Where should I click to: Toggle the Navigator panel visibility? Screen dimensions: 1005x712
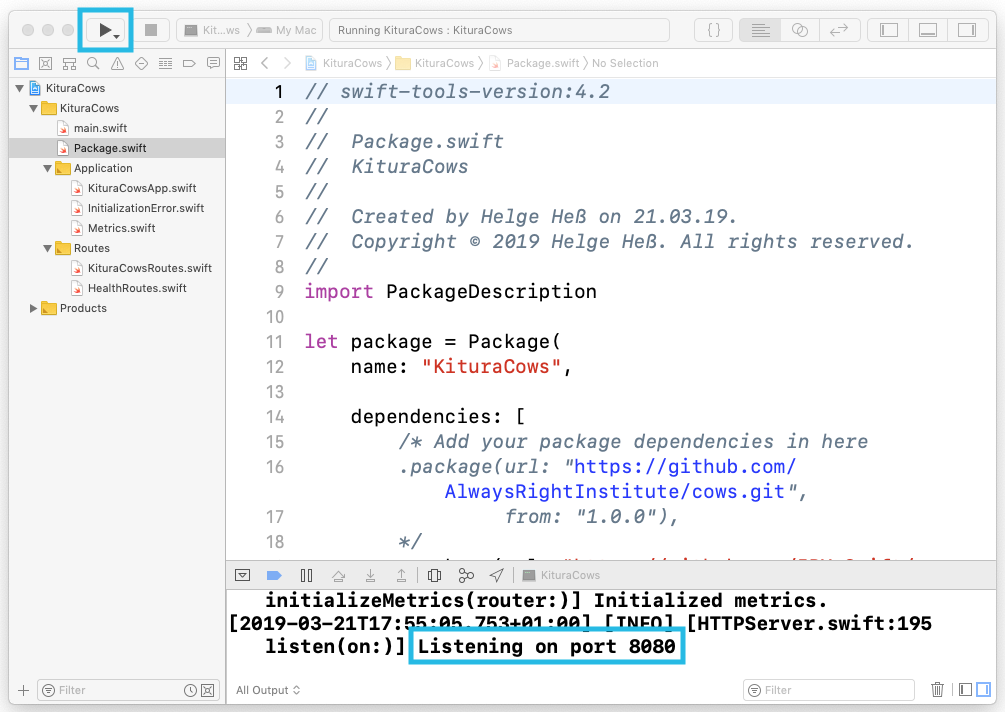pyautogui.click(x=888, y=29)
